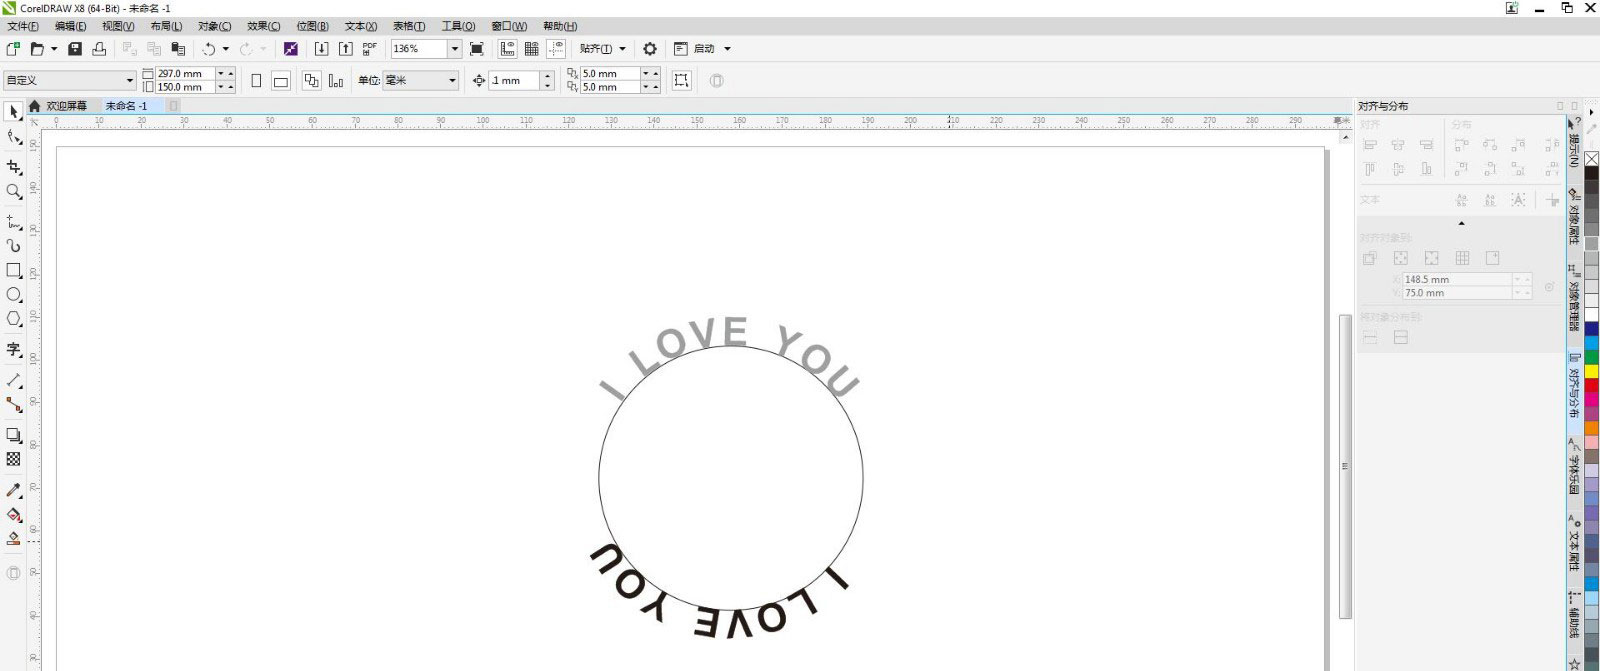Open the zoom level dropdown
The width and height of the screenshot is (1600, 671).
454,49
